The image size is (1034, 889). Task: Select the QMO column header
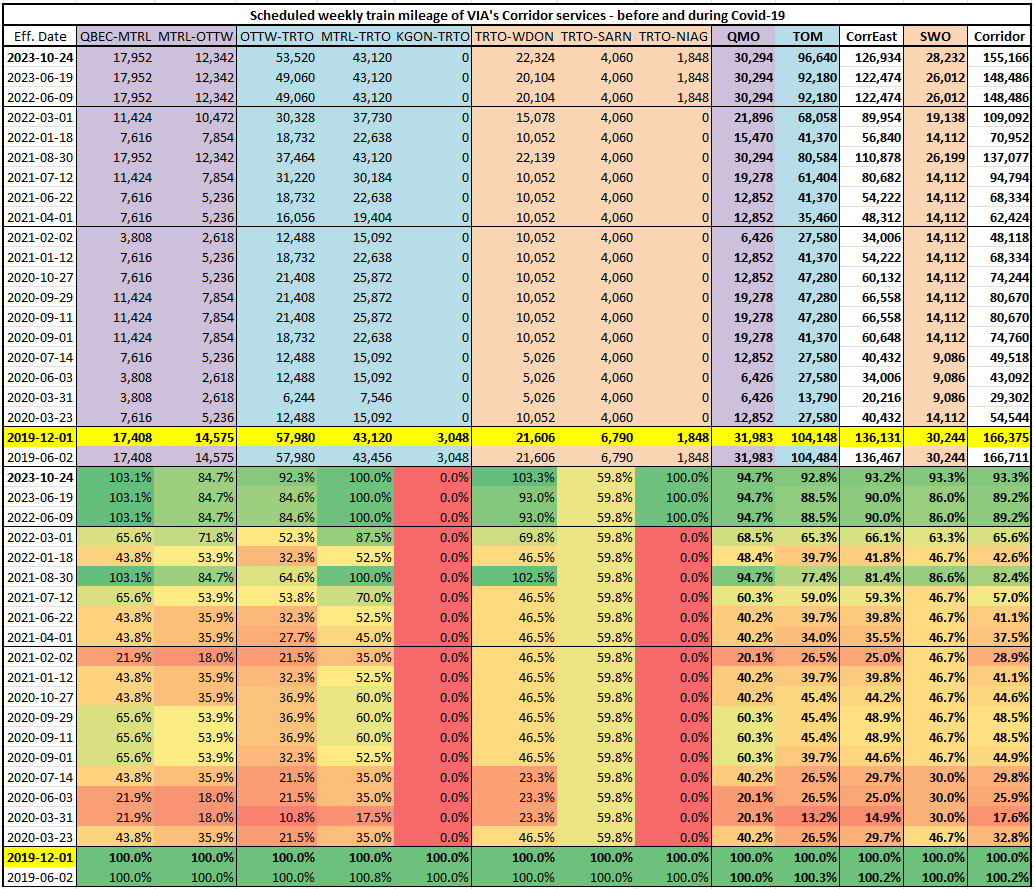pos(743,36)
